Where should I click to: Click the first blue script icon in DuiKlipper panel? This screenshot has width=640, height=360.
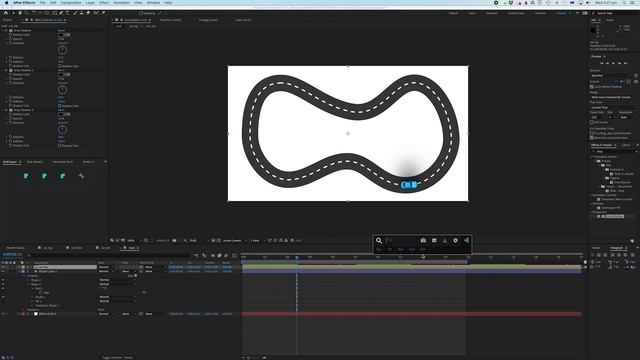click(x=26, y=176)
